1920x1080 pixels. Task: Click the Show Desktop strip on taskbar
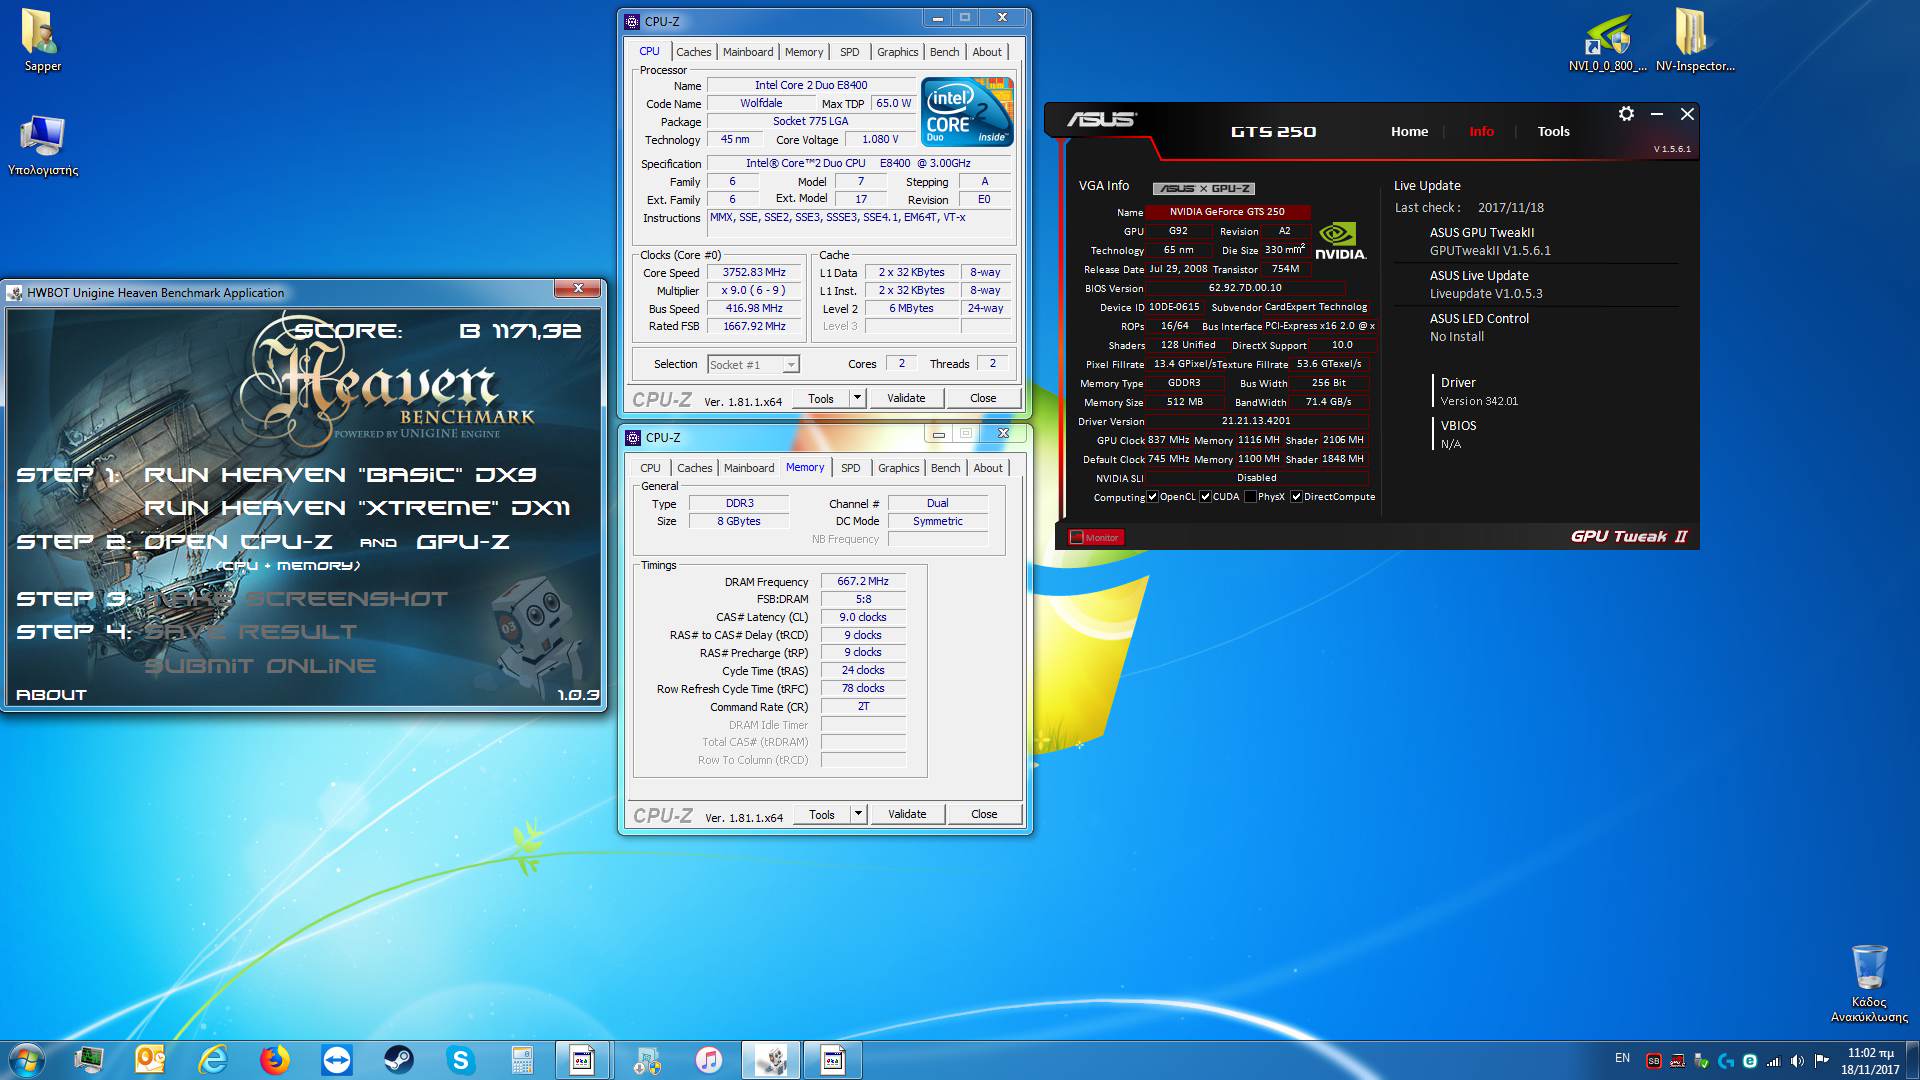[1912, 1060]
